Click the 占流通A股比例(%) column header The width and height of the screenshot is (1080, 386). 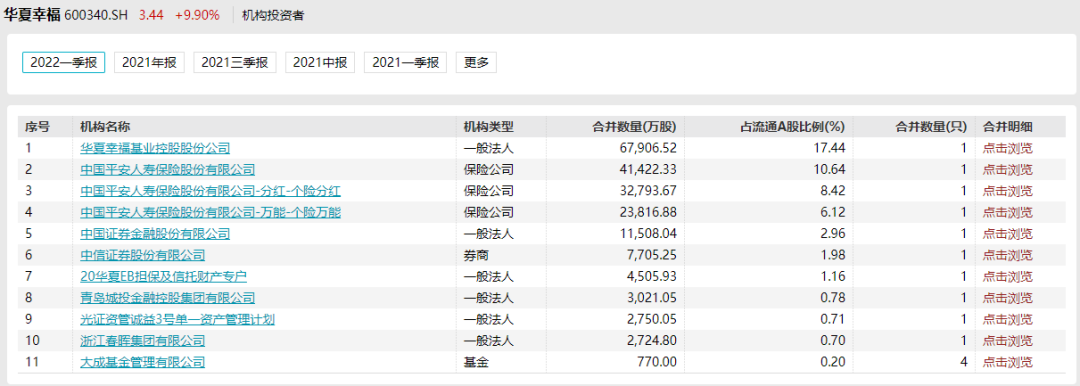(x=793, y=127)
